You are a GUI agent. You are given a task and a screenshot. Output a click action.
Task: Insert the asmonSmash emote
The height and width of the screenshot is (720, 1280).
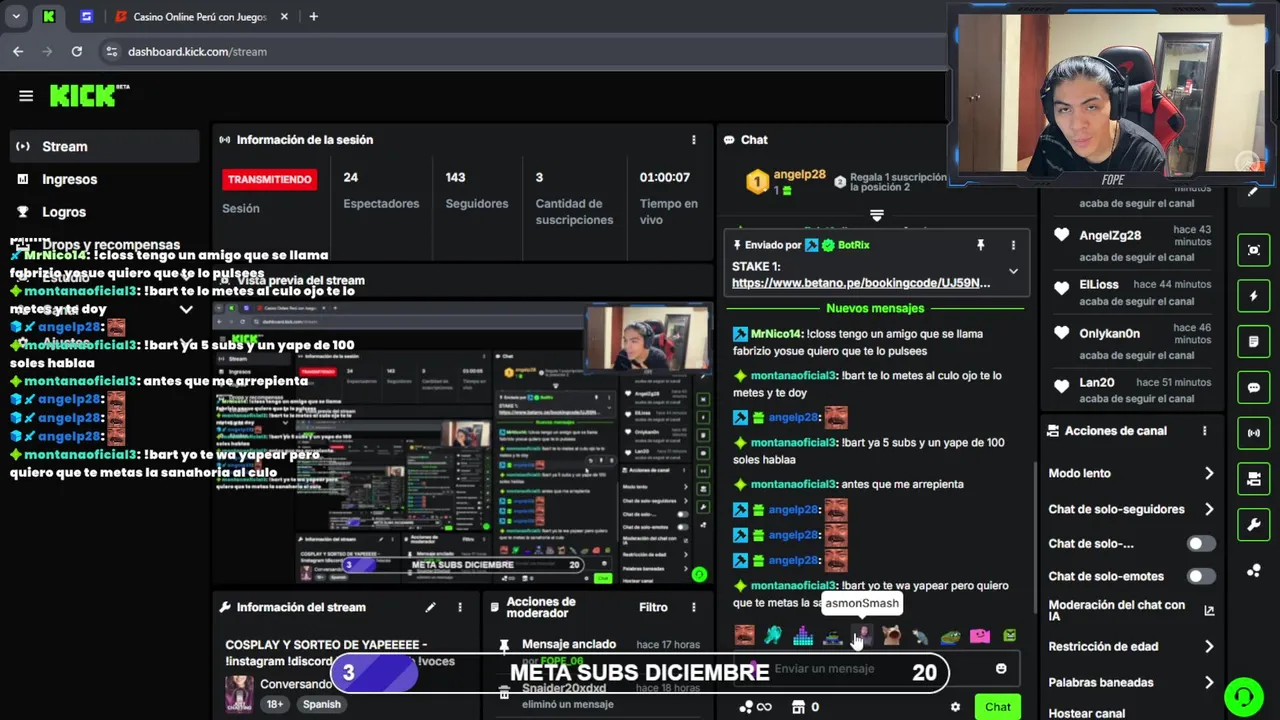point(862,635)
